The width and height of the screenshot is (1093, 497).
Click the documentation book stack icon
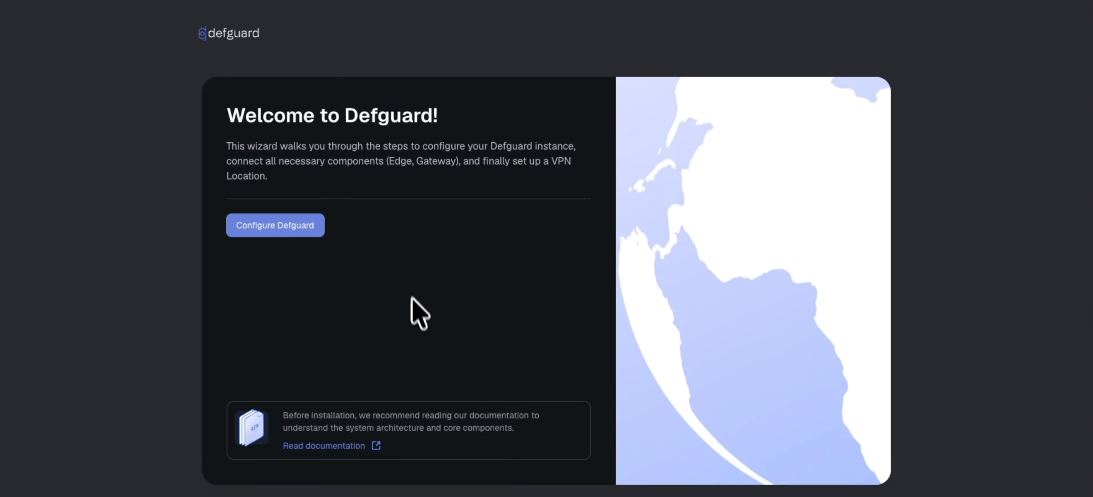(x=252, y=428)
